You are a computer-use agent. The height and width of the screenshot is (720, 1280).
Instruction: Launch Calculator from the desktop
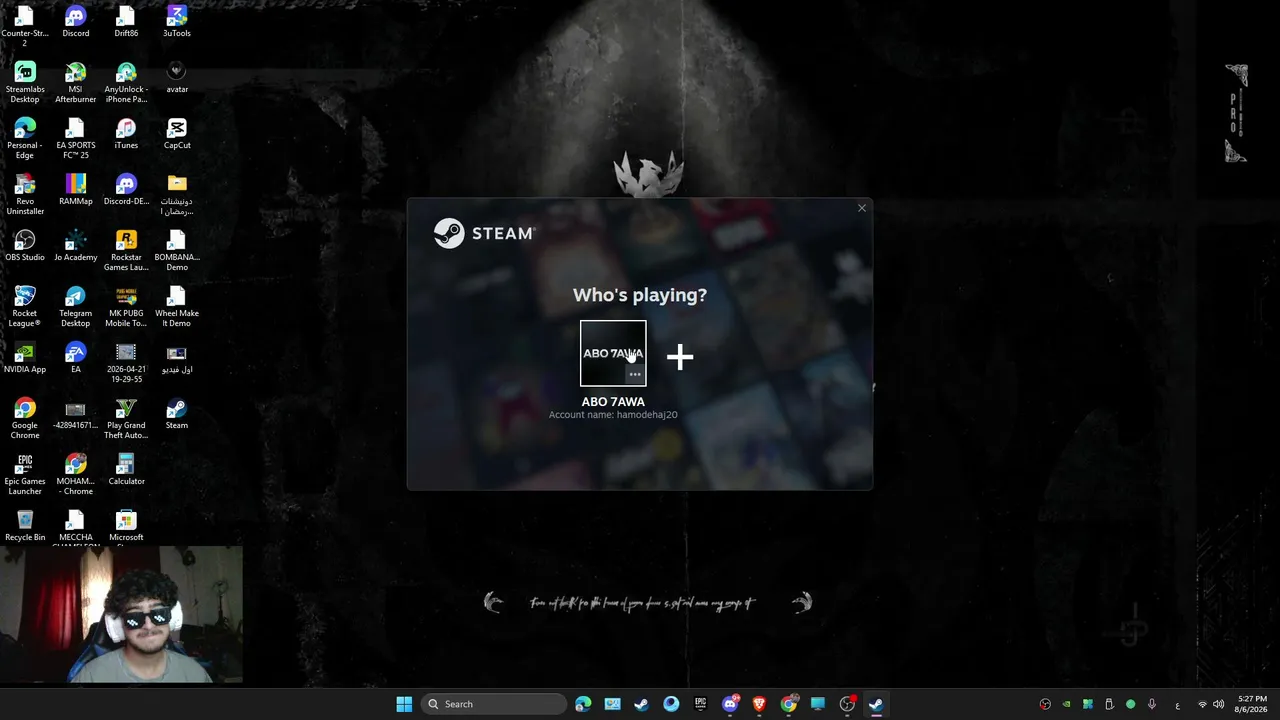pos(126,470)
